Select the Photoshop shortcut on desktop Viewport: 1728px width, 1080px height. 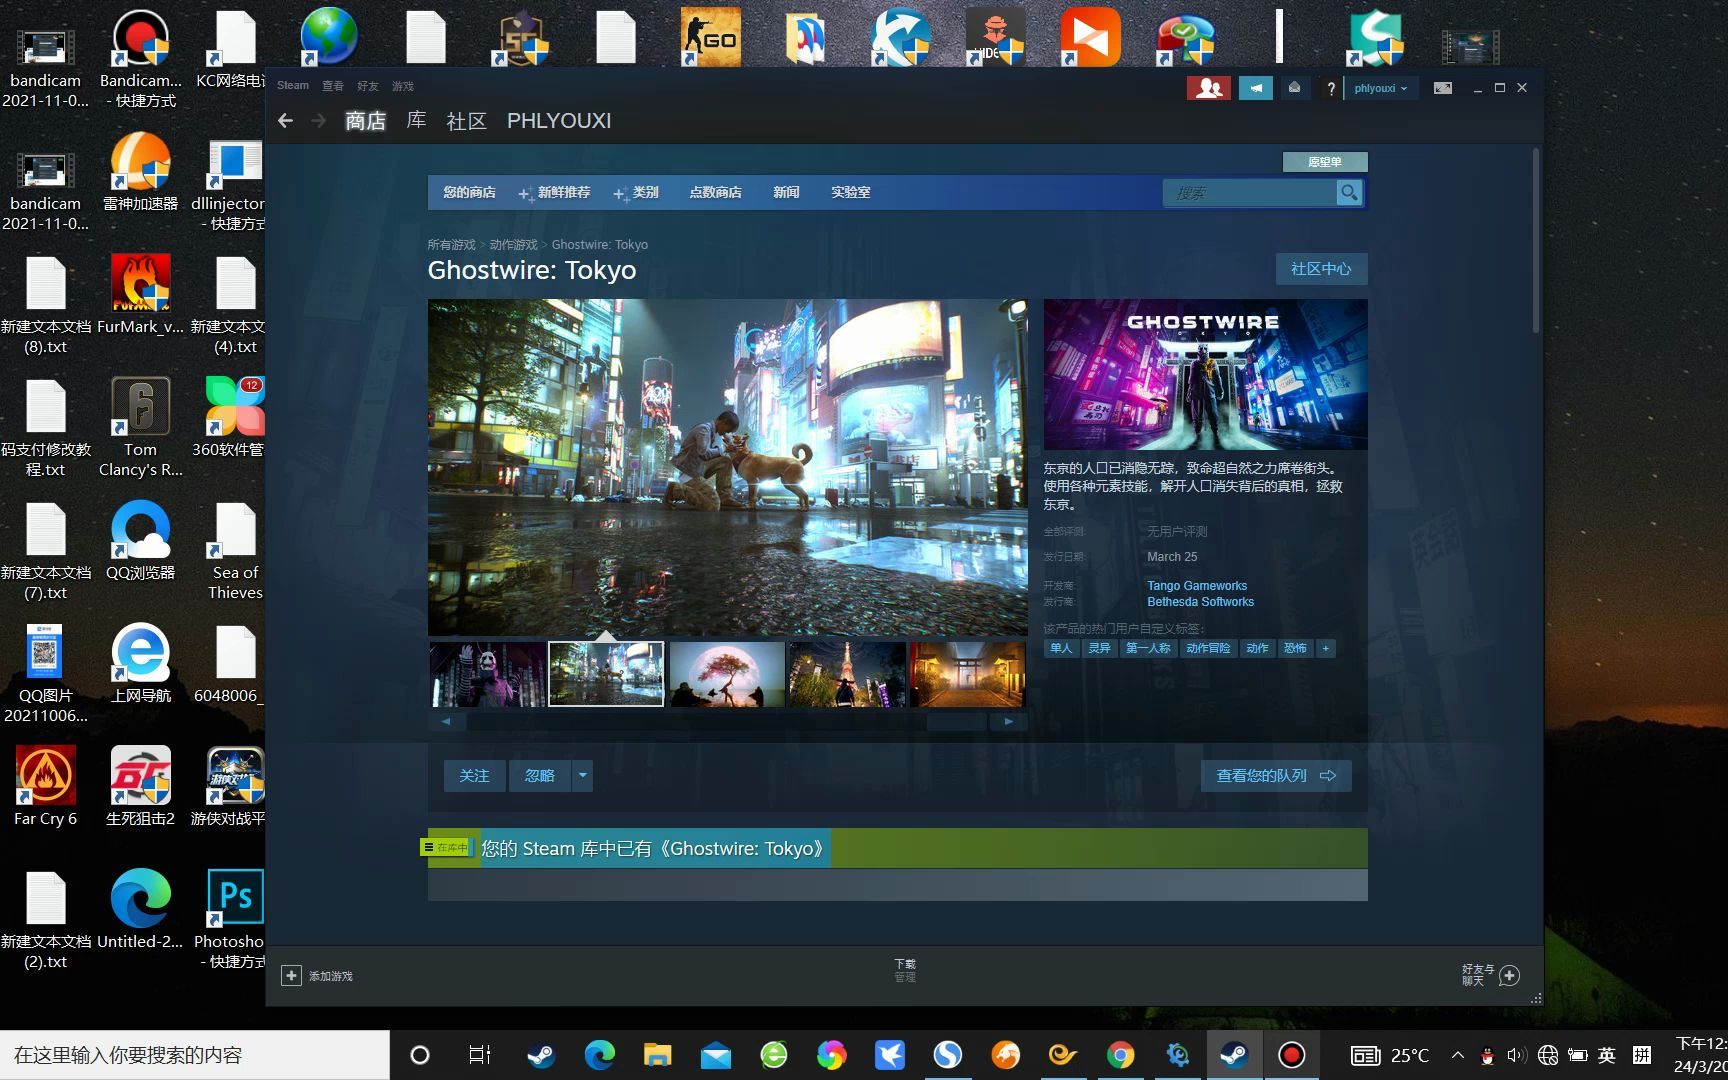[x=235, y=918]
